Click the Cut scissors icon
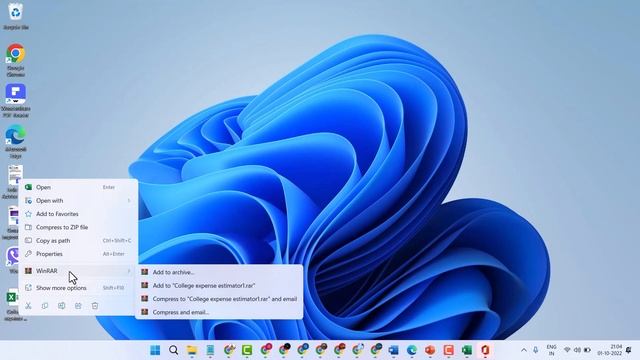The image size is (640, 360). (x=28, y=306)
